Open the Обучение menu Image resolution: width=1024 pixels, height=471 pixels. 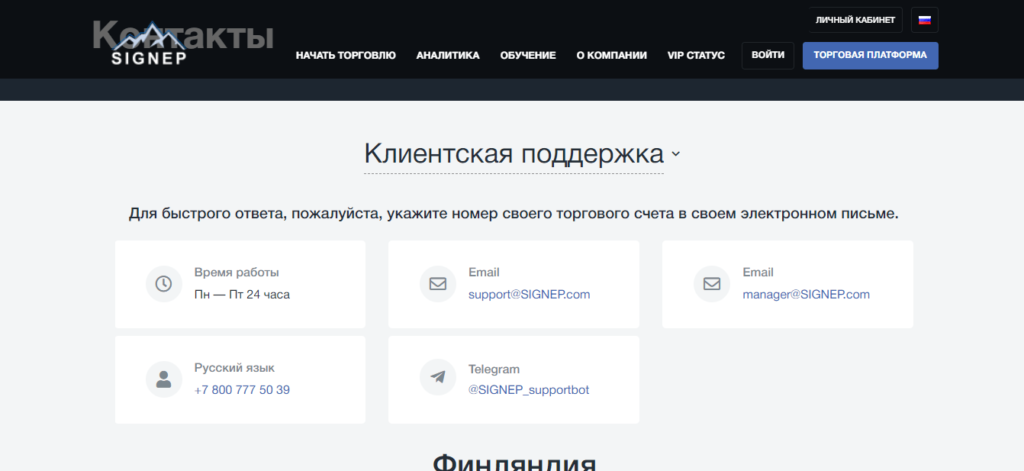(528, 56)
